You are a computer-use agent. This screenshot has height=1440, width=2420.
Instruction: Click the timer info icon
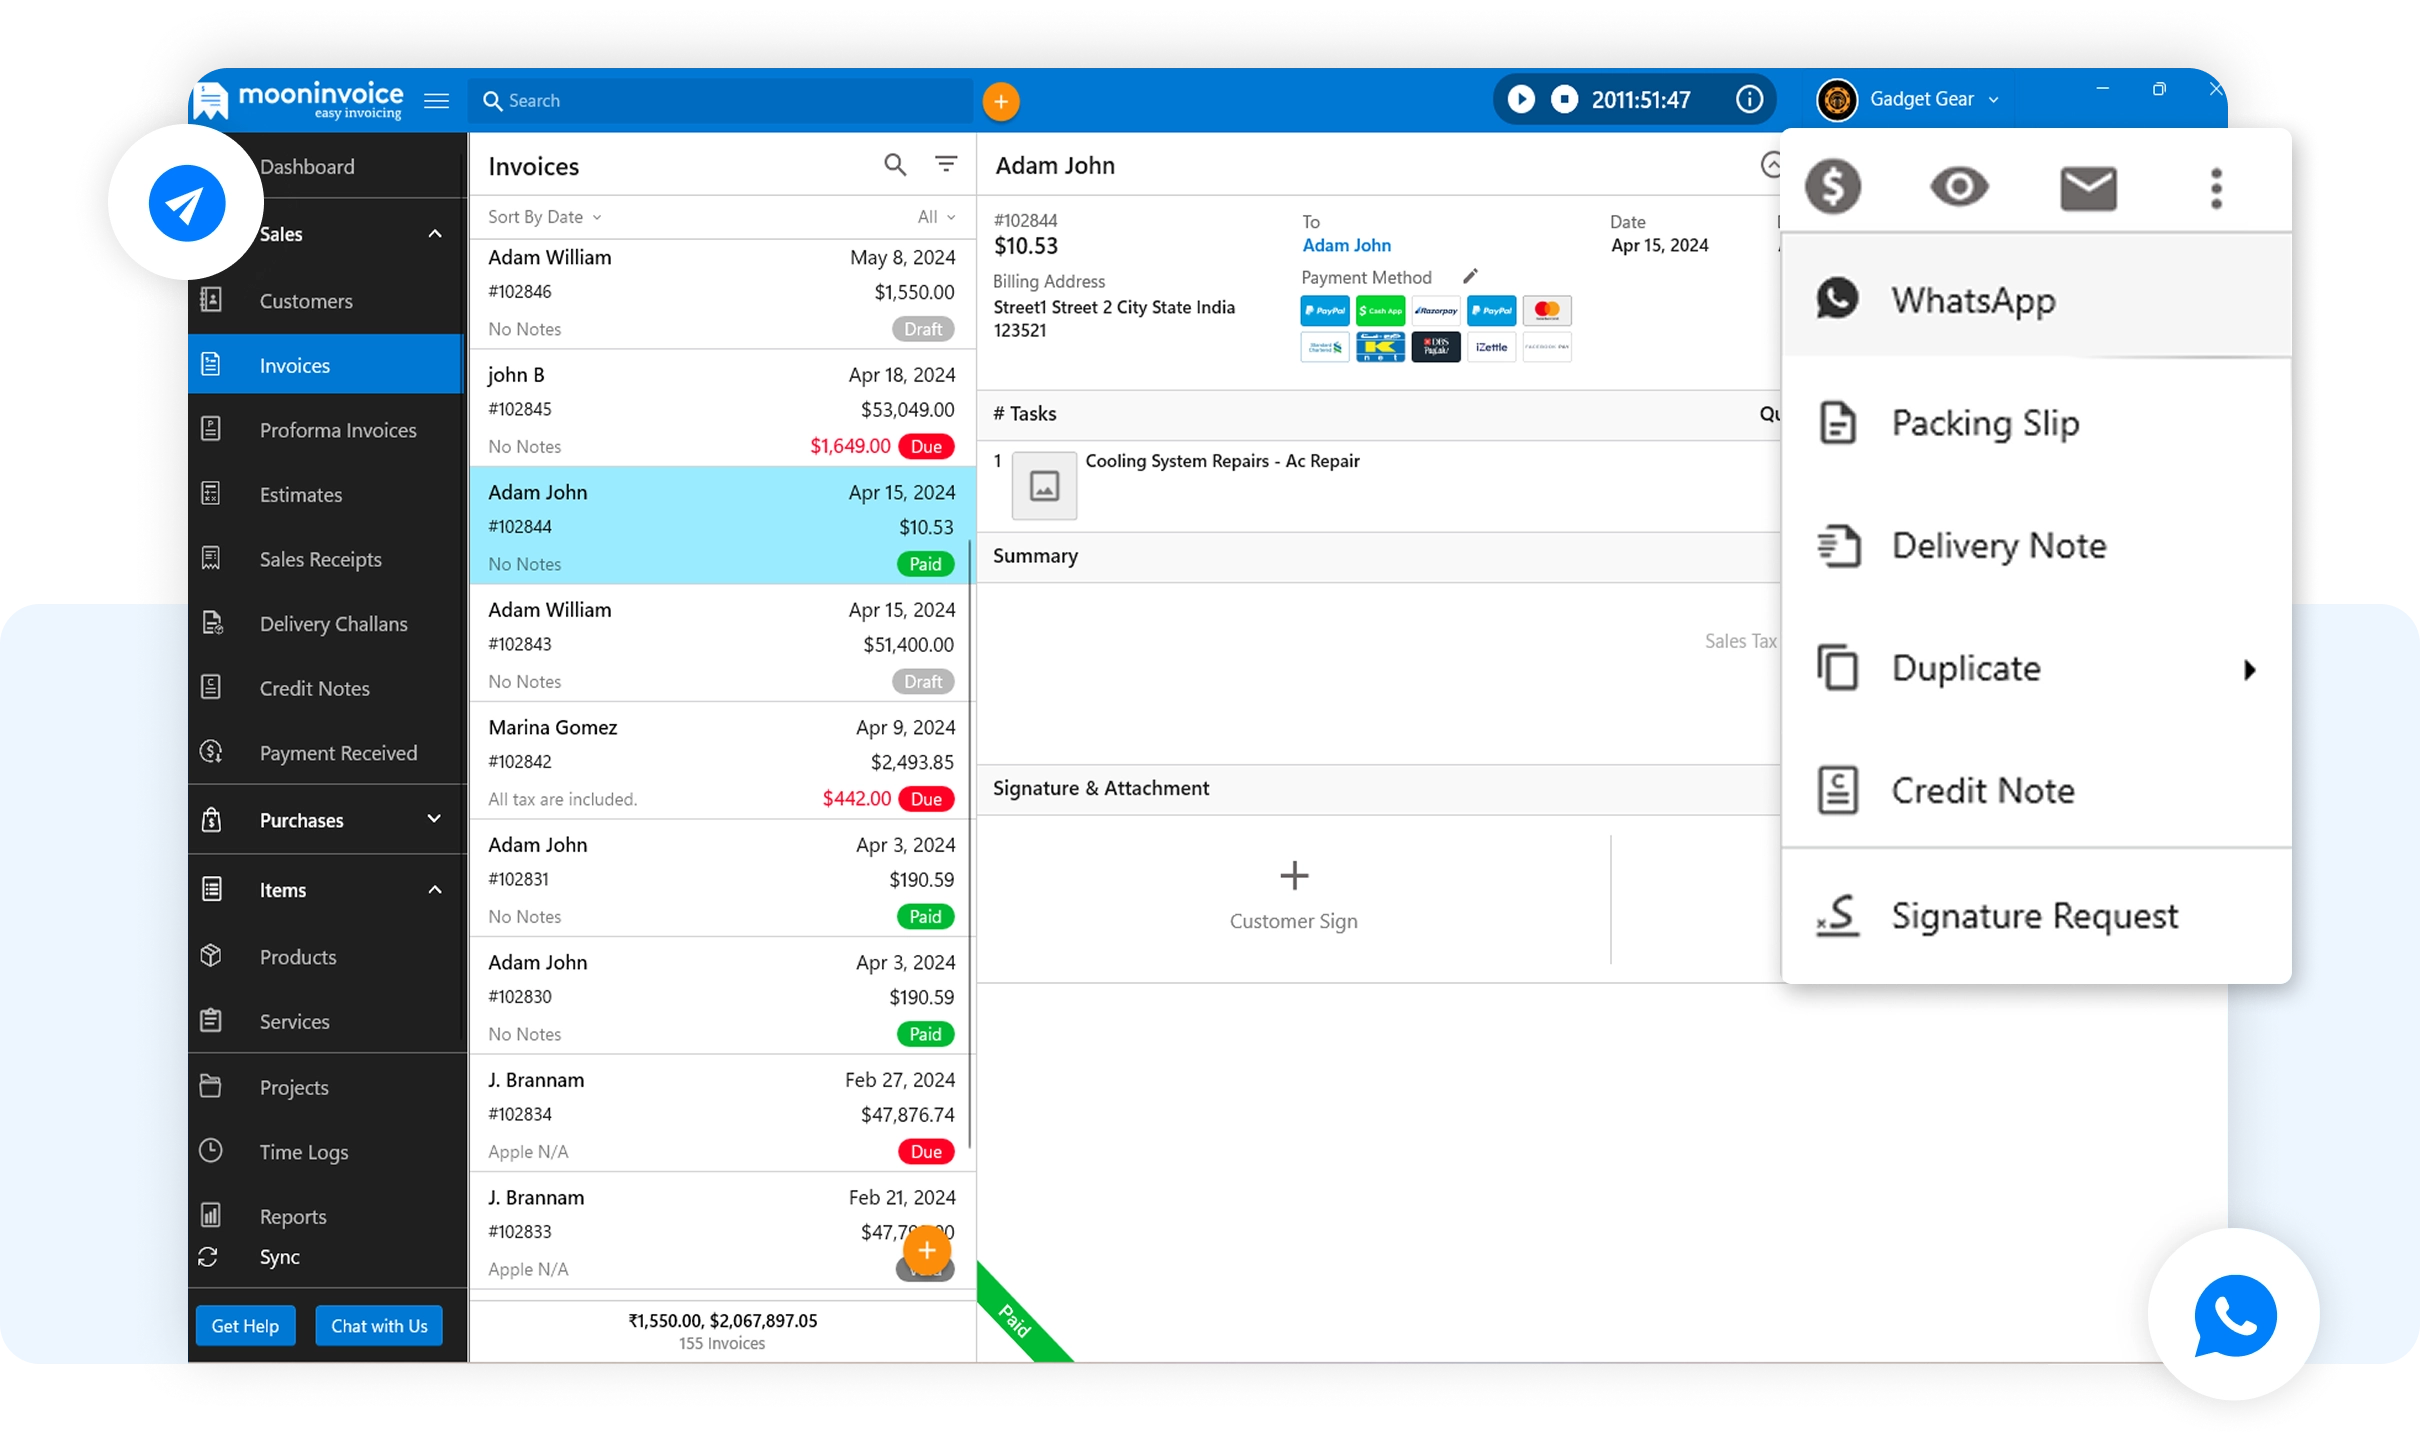click(x=1749, y=100)
